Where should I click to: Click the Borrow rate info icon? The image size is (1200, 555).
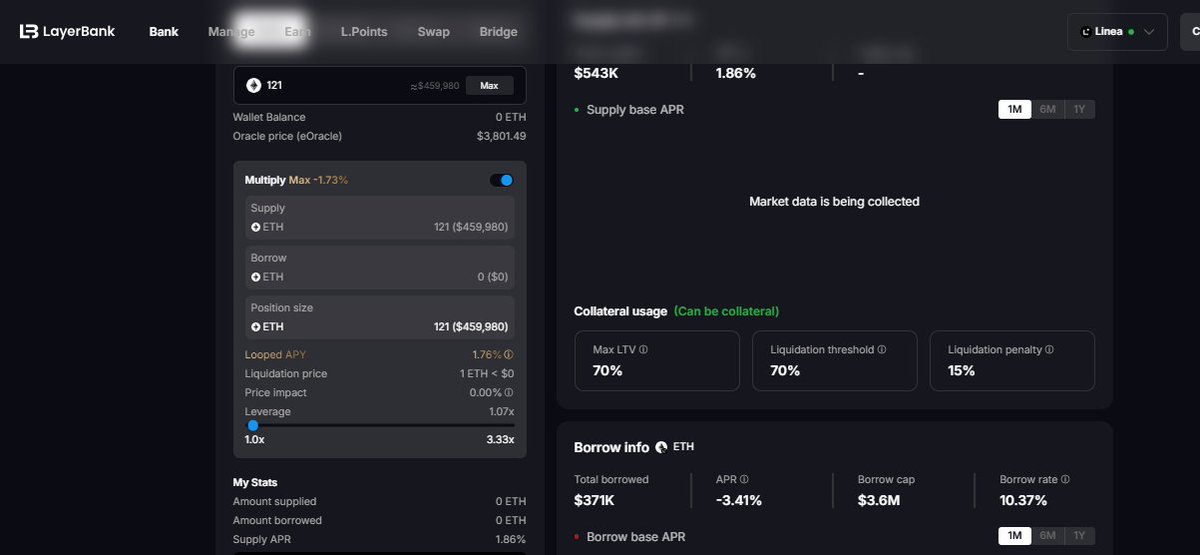tap(1065, 480)
